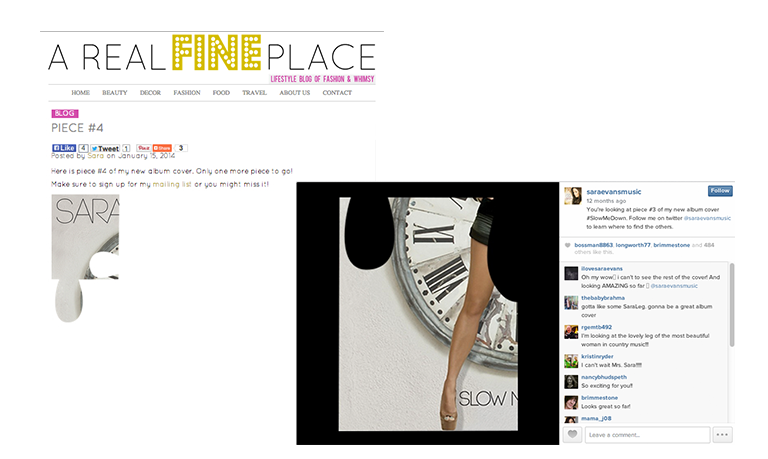Image resolution: width=768 pixels, height=459 pixels.
Task: Open the author link Sara
Action: pyautogui.click(x=96, y=156)
